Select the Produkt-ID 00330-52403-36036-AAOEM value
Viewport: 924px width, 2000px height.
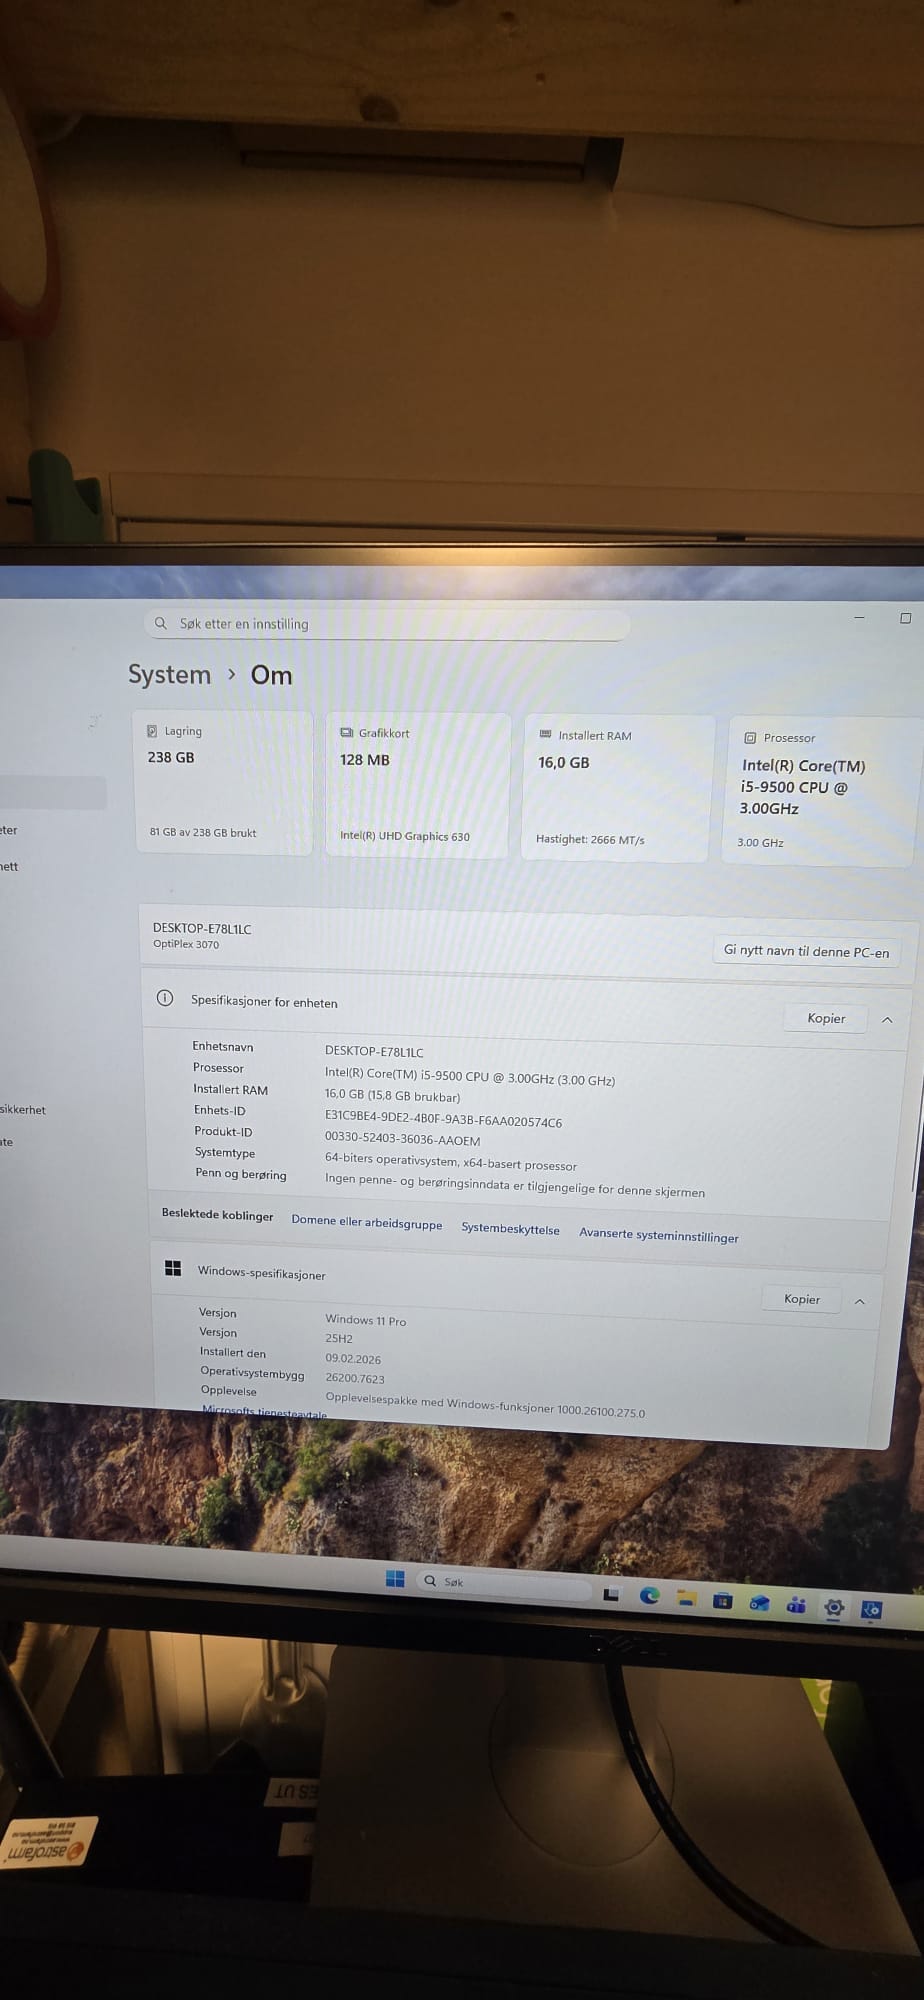coord(402,1139)
